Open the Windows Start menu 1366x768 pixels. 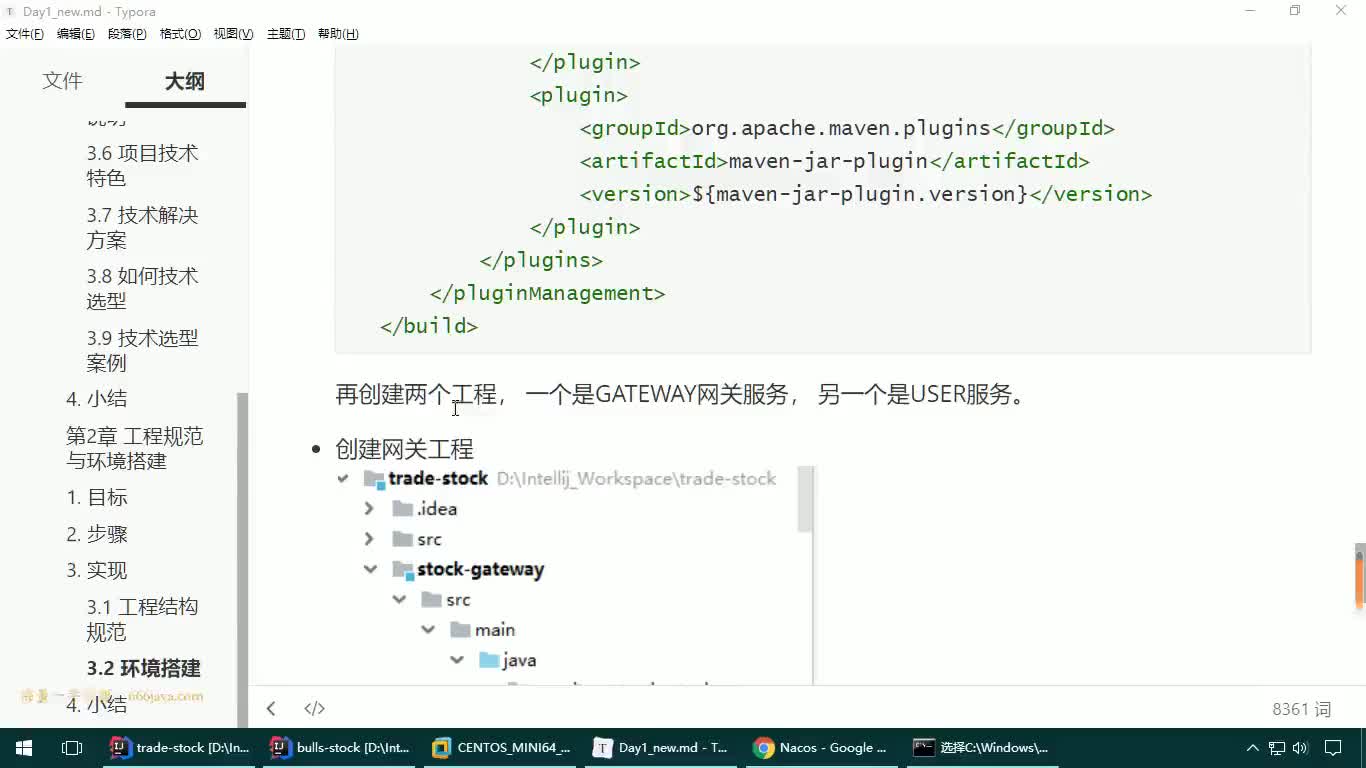tap(24, 748)
